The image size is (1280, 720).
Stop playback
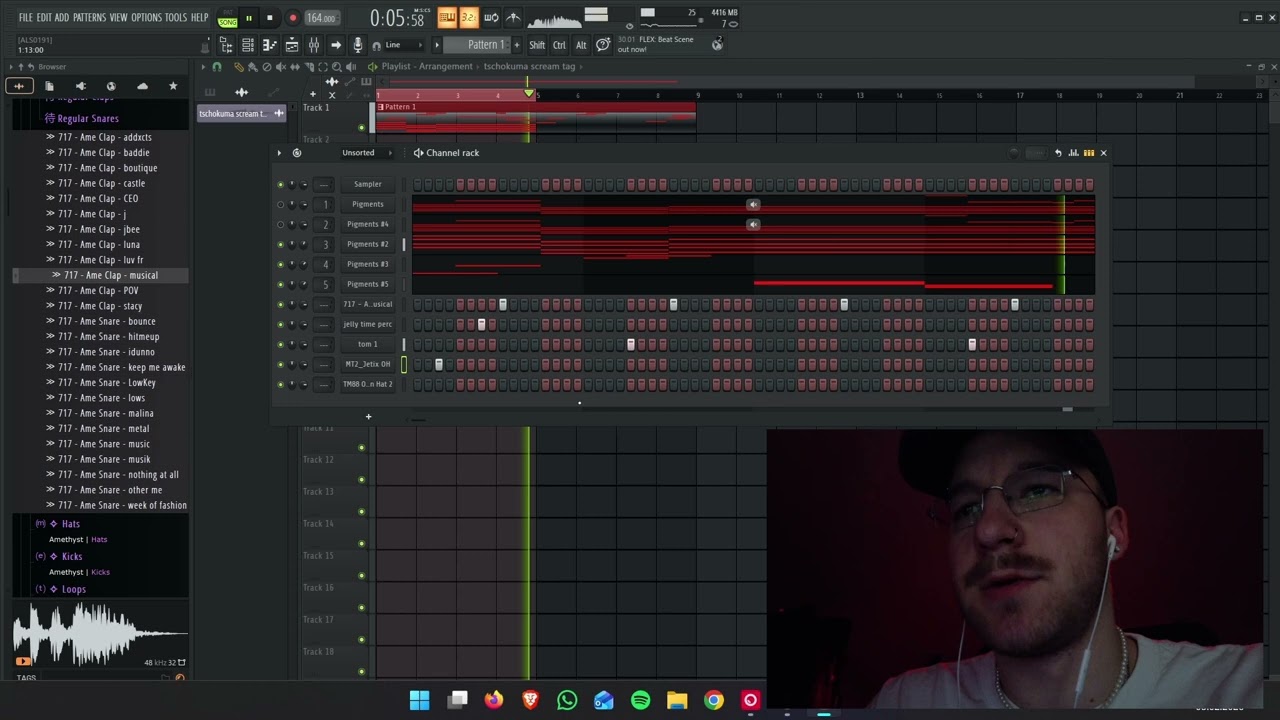tap(269, 18)
